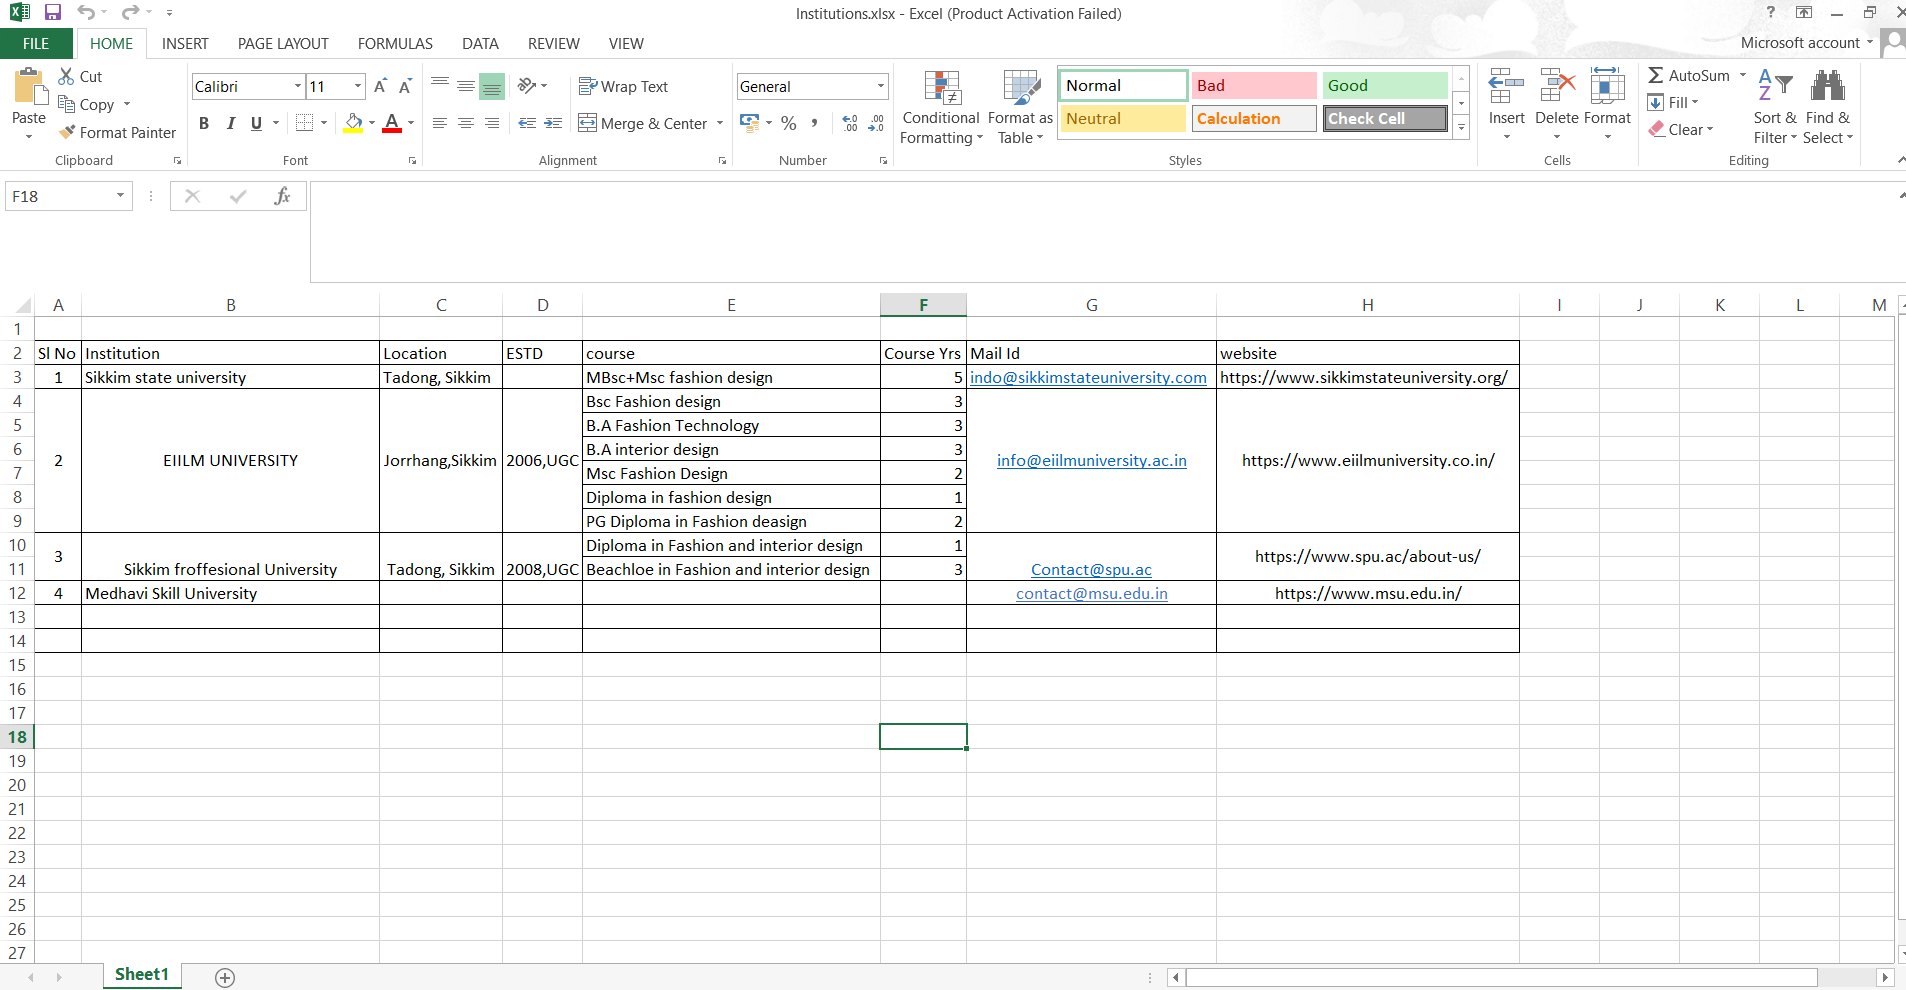Open the Orientation text angle icon

click(527, 86)
